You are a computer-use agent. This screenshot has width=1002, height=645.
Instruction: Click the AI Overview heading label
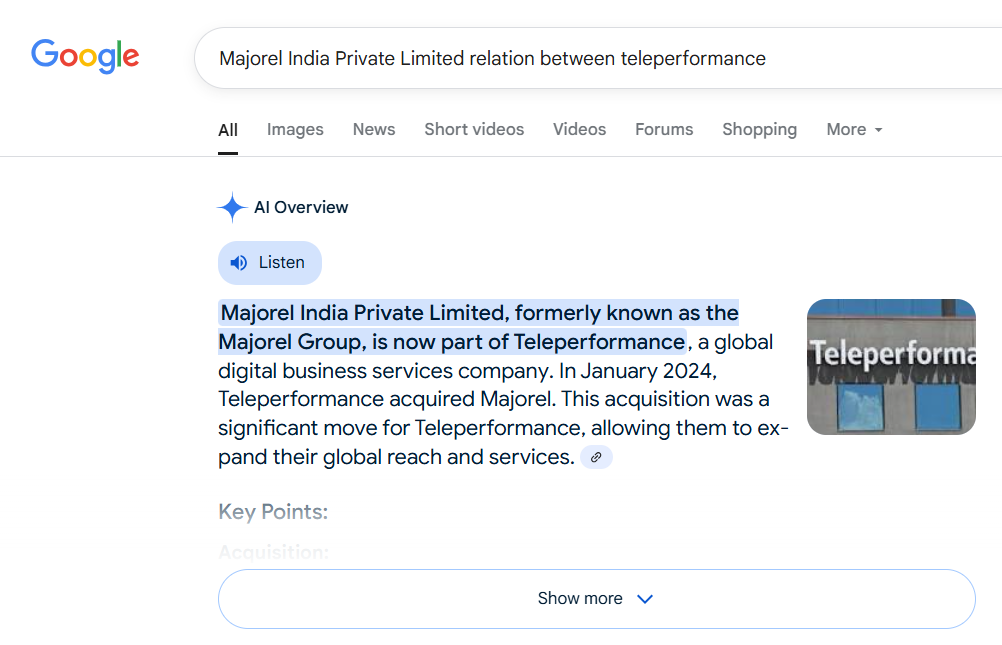click(301, 208)
